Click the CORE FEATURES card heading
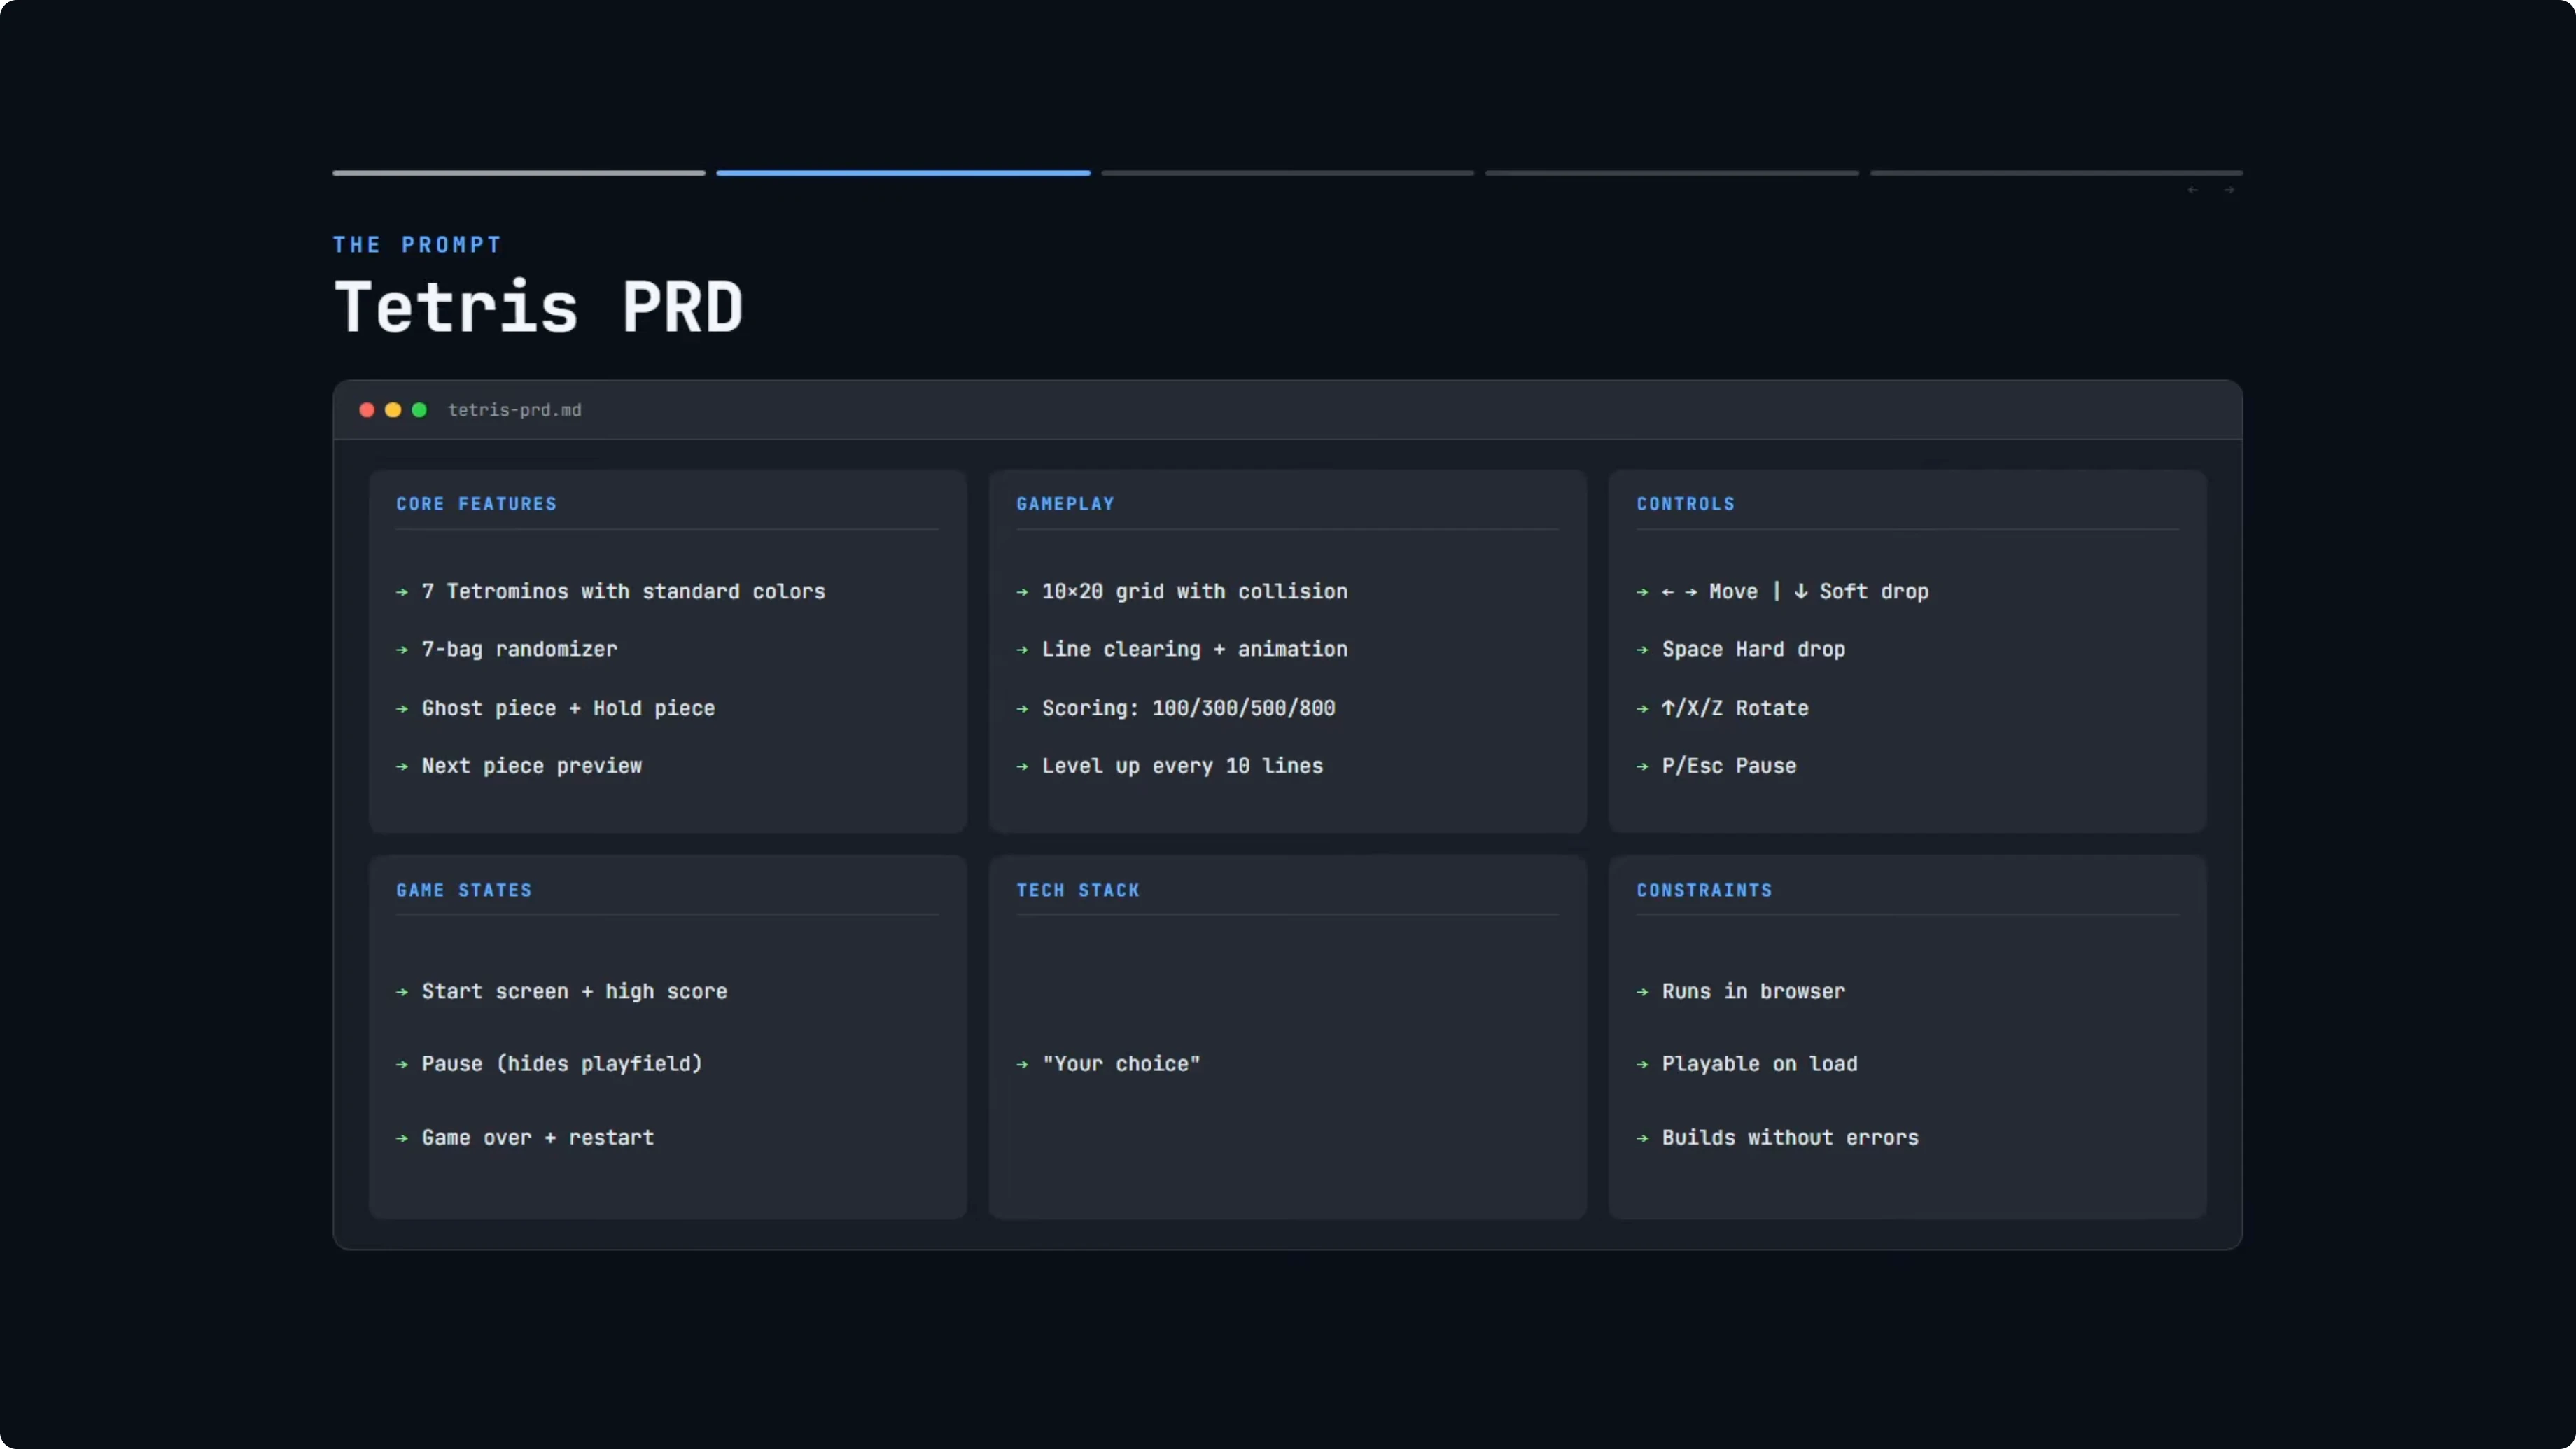 pyautogui.click(x=476, y=504)
